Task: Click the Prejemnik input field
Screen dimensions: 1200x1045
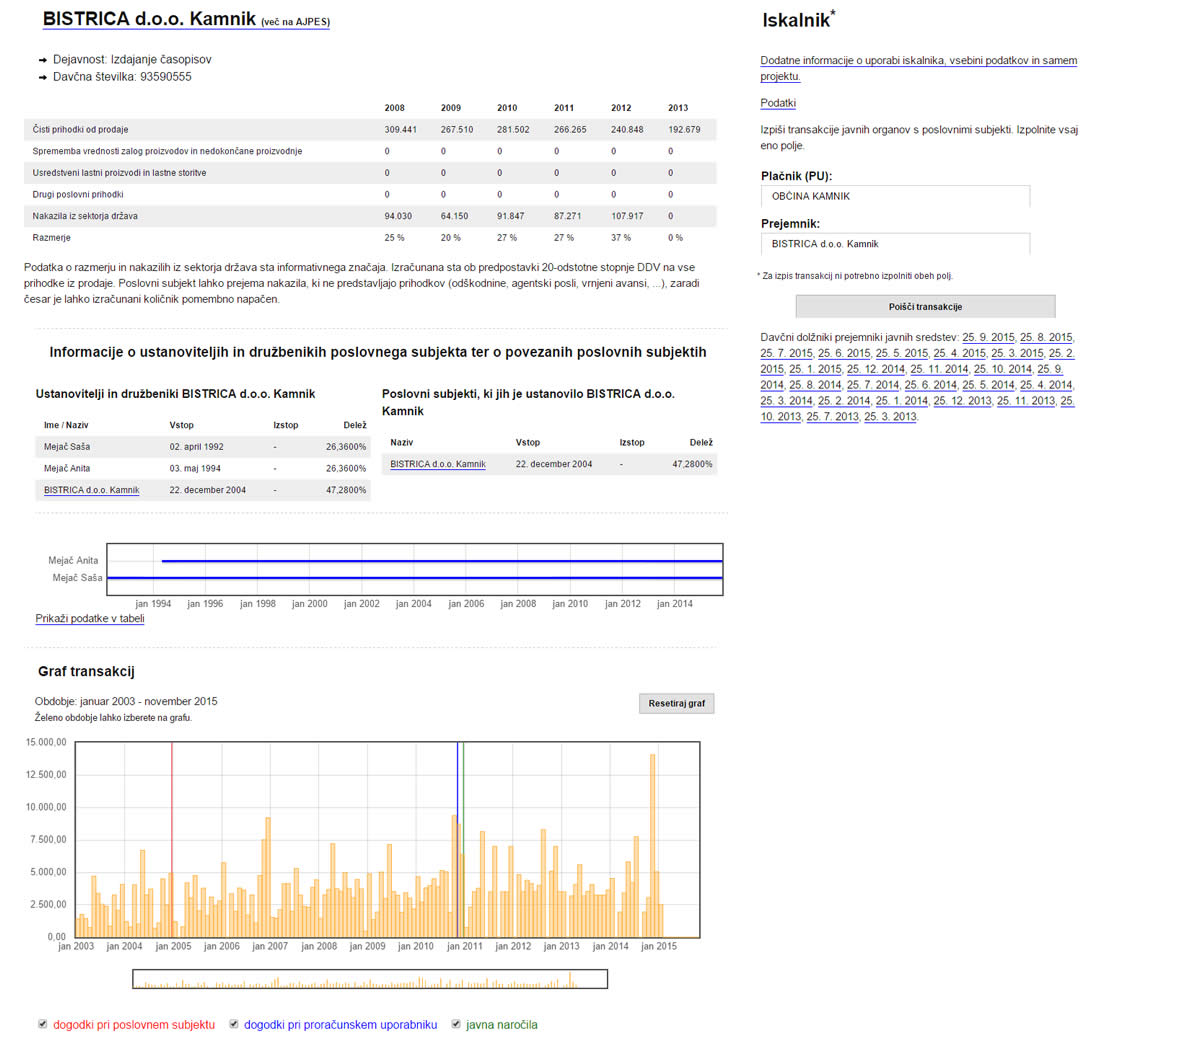Action: 895,244
